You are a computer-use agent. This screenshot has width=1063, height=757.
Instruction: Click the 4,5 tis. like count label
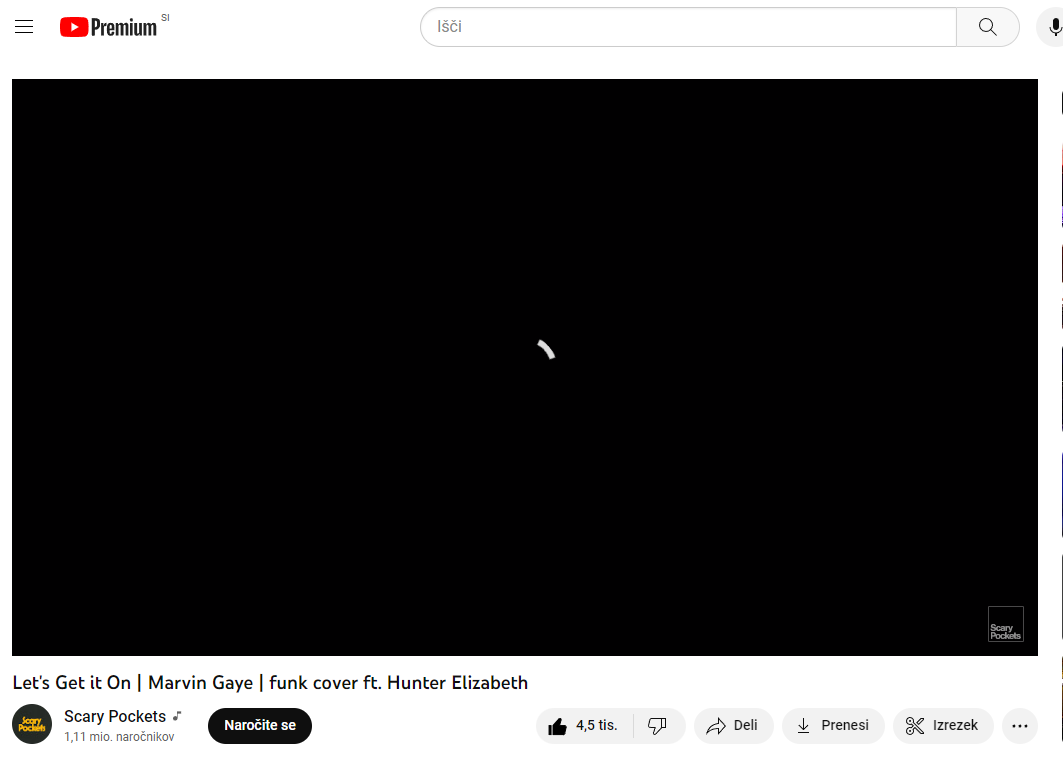pyautogui.click(x=596, y=725)
